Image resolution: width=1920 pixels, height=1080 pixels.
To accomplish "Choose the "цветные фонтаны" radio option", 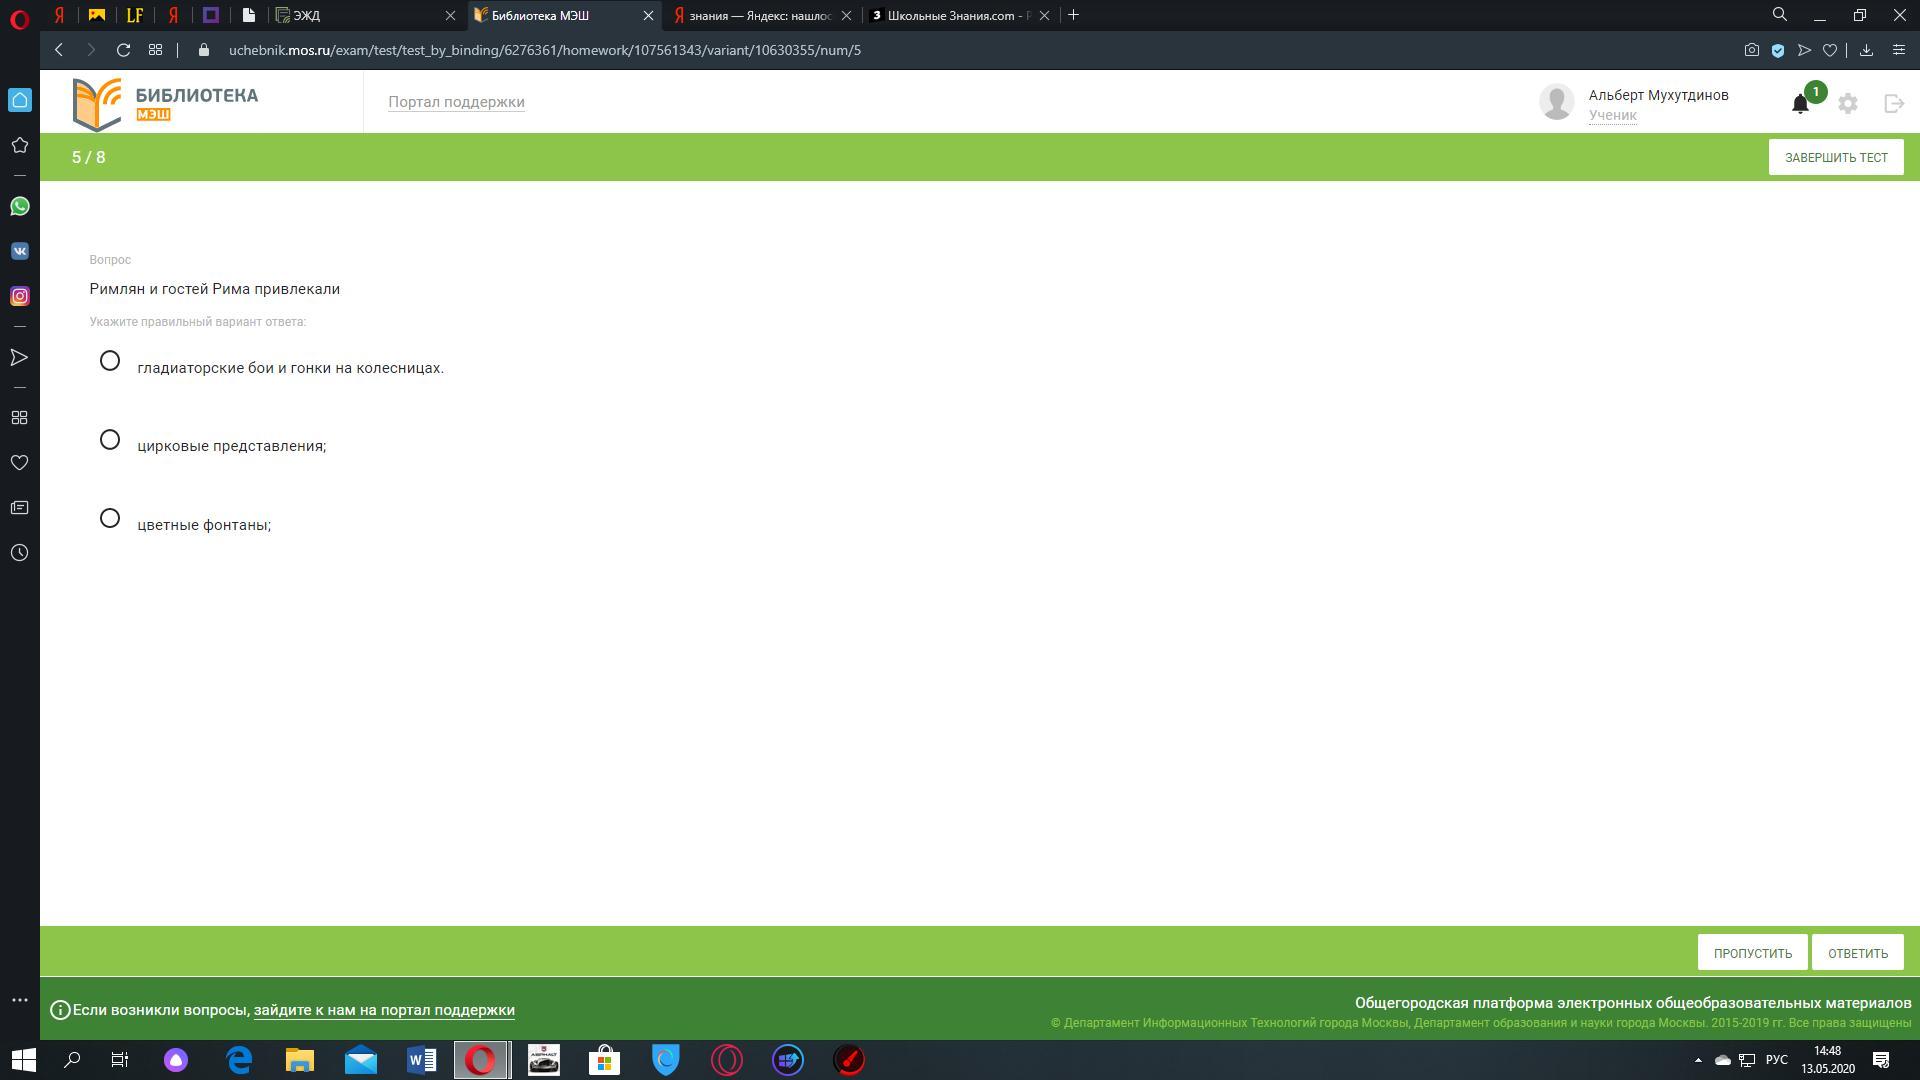I will 110,518.
